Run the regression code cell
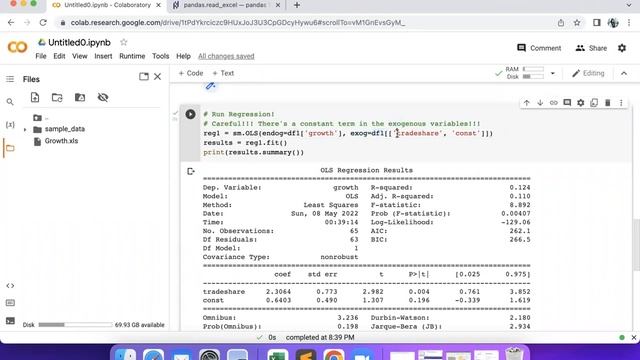Image resolution: width=640 pixels, height=360 pixels. coord(190,114)
